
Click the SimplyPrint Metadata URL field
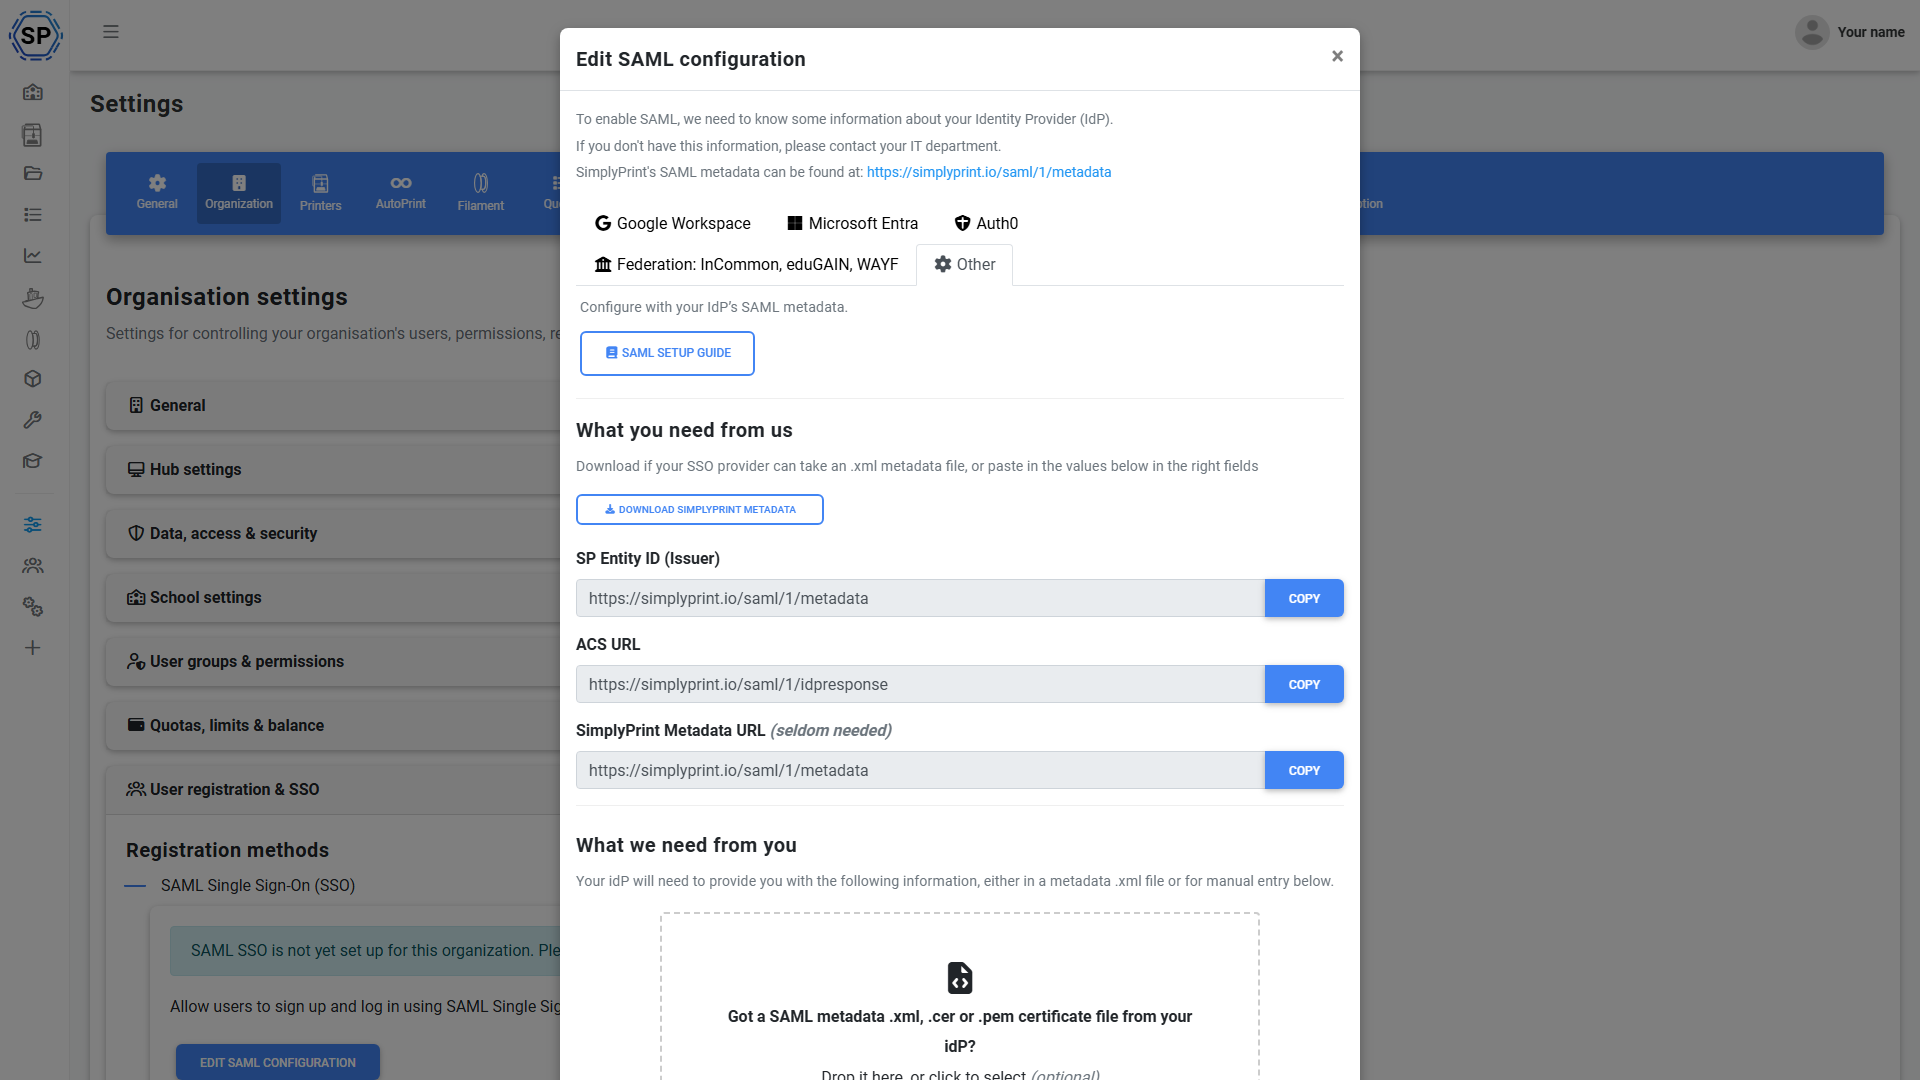(x=920, y=771)
